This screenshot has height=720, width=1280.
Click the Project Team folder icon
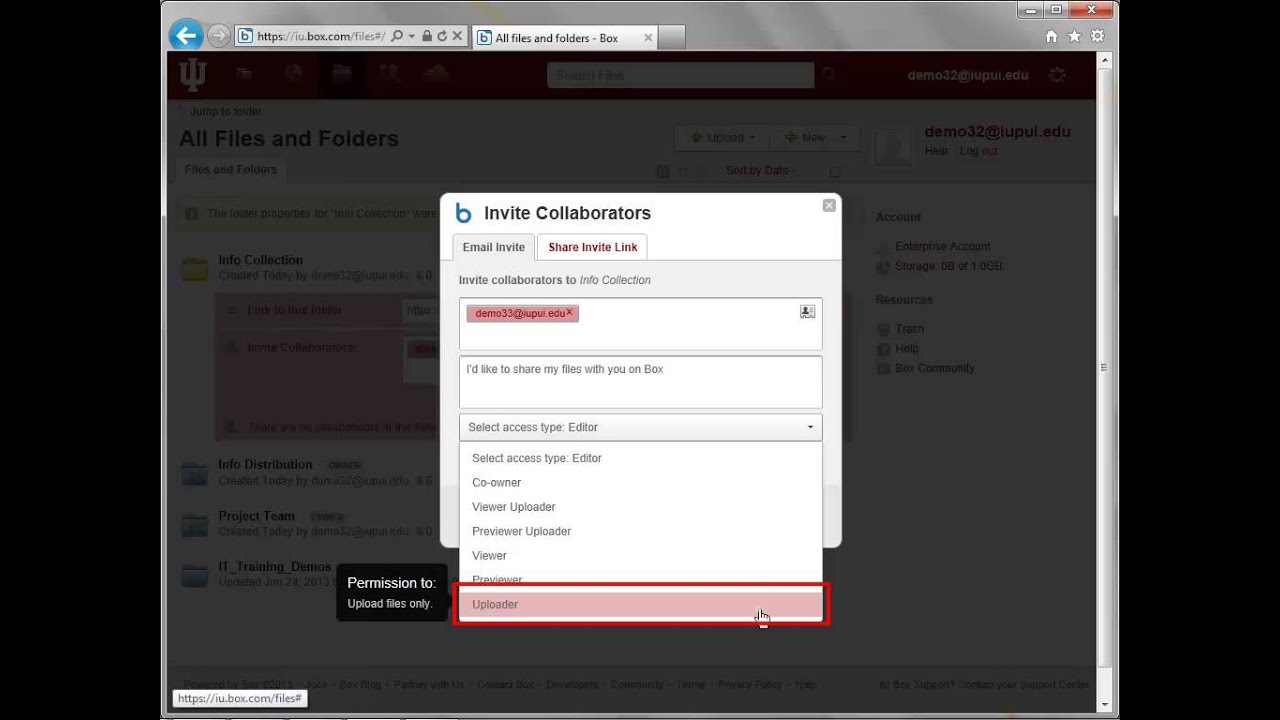coord(195,524)
